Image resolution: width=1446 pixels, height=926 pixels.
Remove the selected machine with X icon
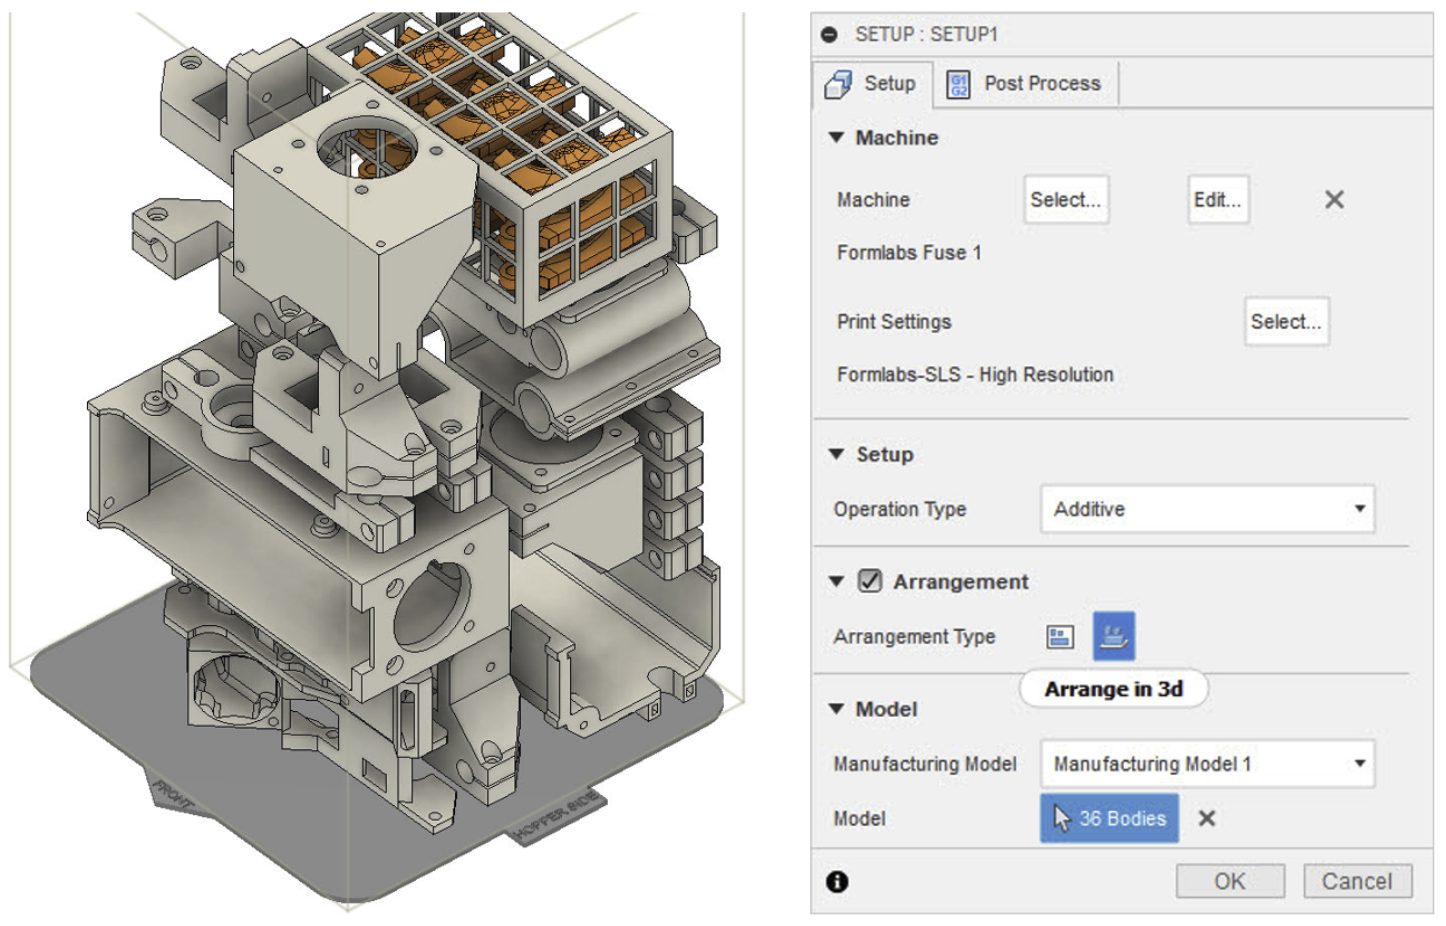point(1334,200)
